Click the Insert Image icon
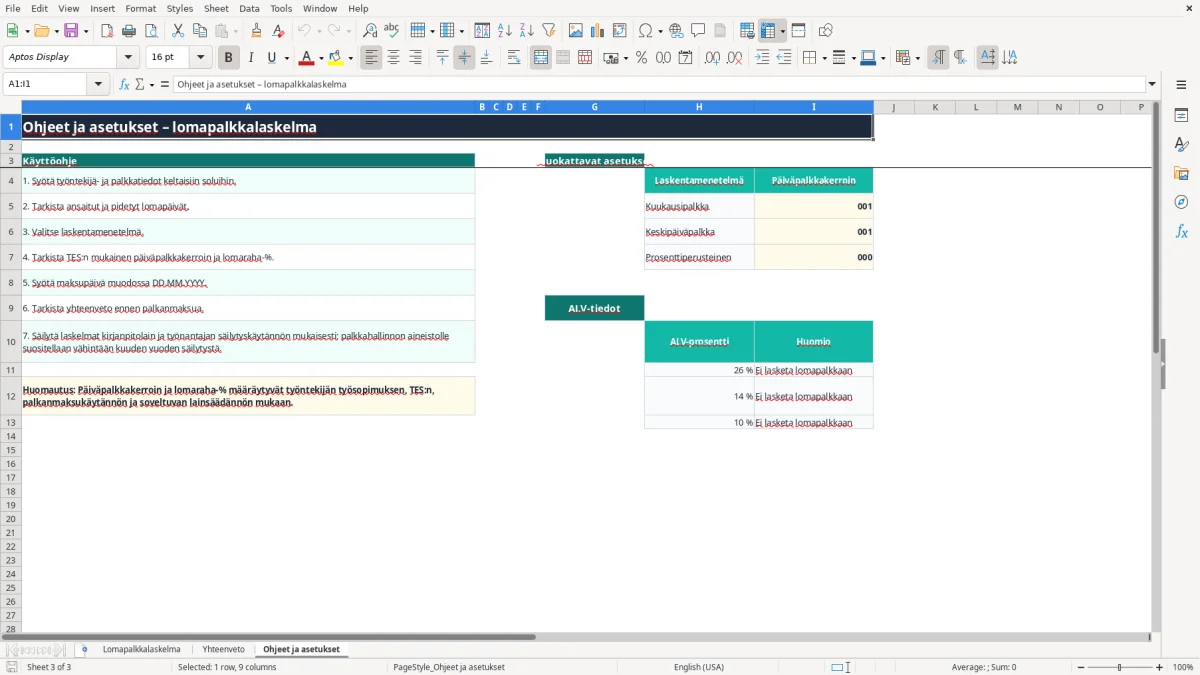The height and width of the screenshot is (675, 1200). (575, 31)
